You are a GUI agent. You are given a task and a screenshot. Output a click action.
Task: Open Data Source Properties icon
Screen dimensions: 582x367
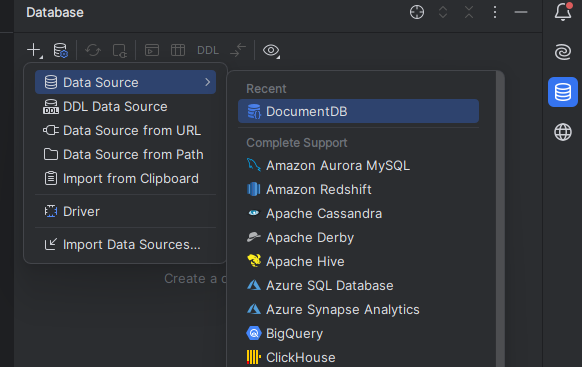coord(61,50)
